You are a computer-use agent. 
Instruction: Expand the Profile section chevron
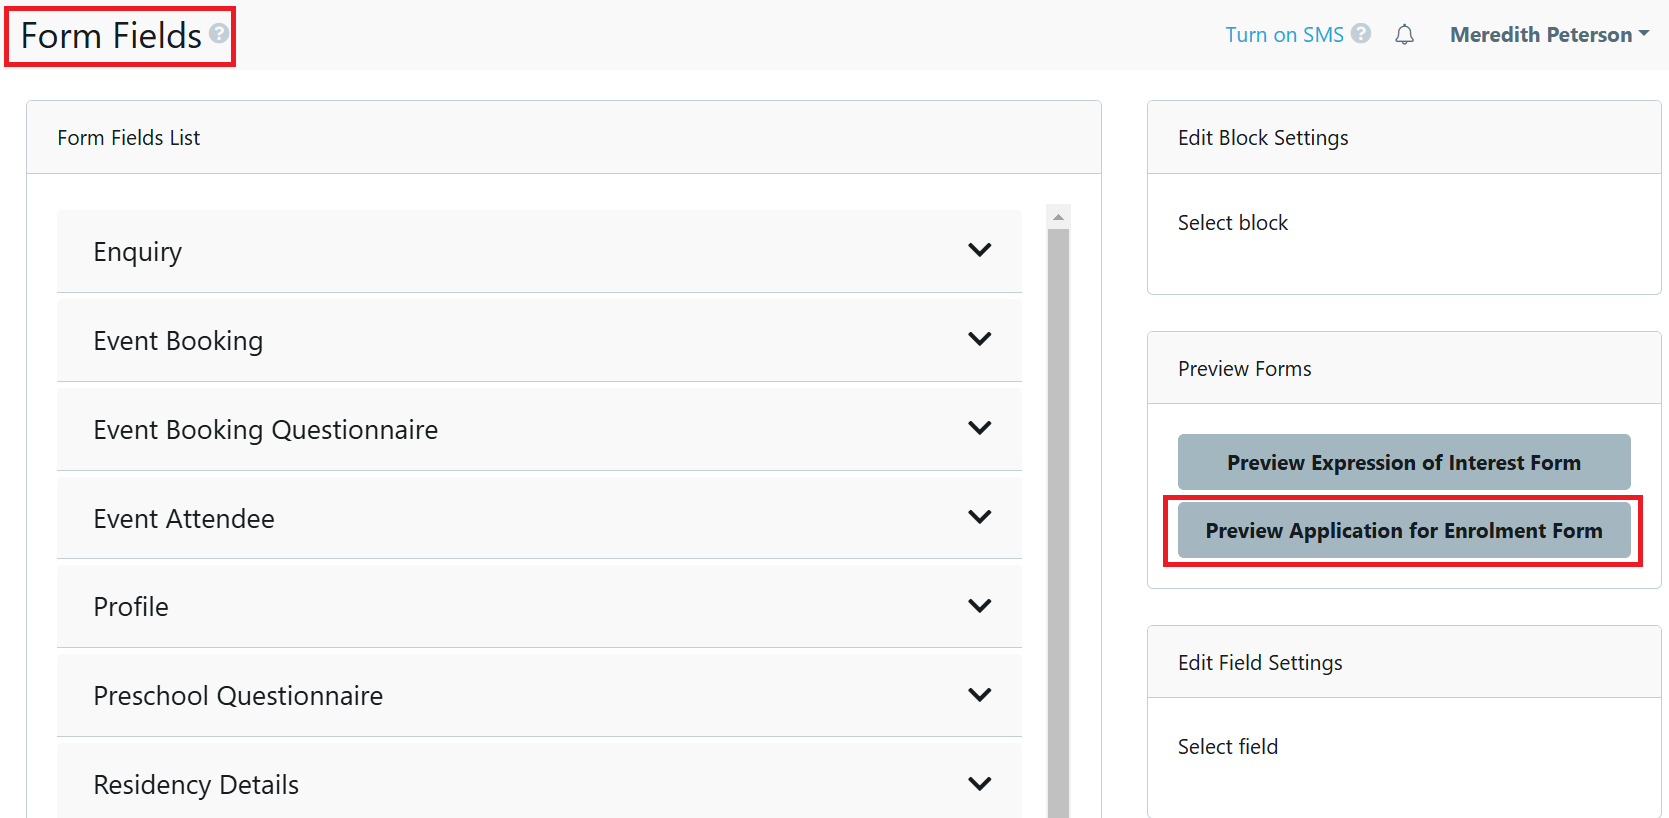(979, 606)
